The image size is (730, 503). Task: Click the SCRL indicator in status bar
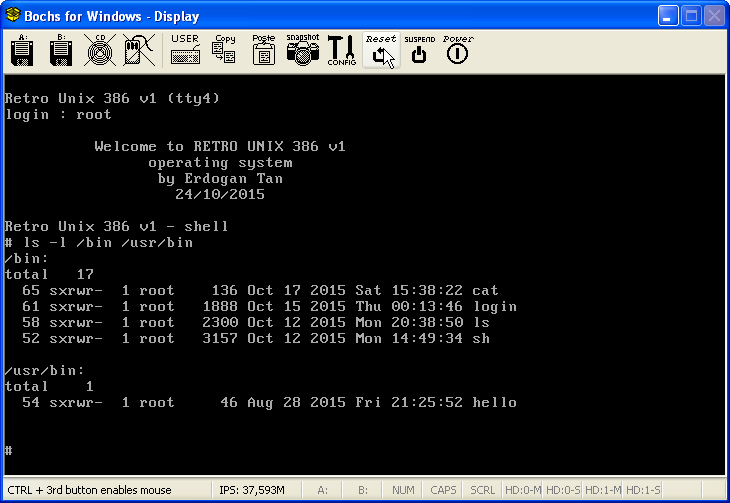(x=482, y=491)
